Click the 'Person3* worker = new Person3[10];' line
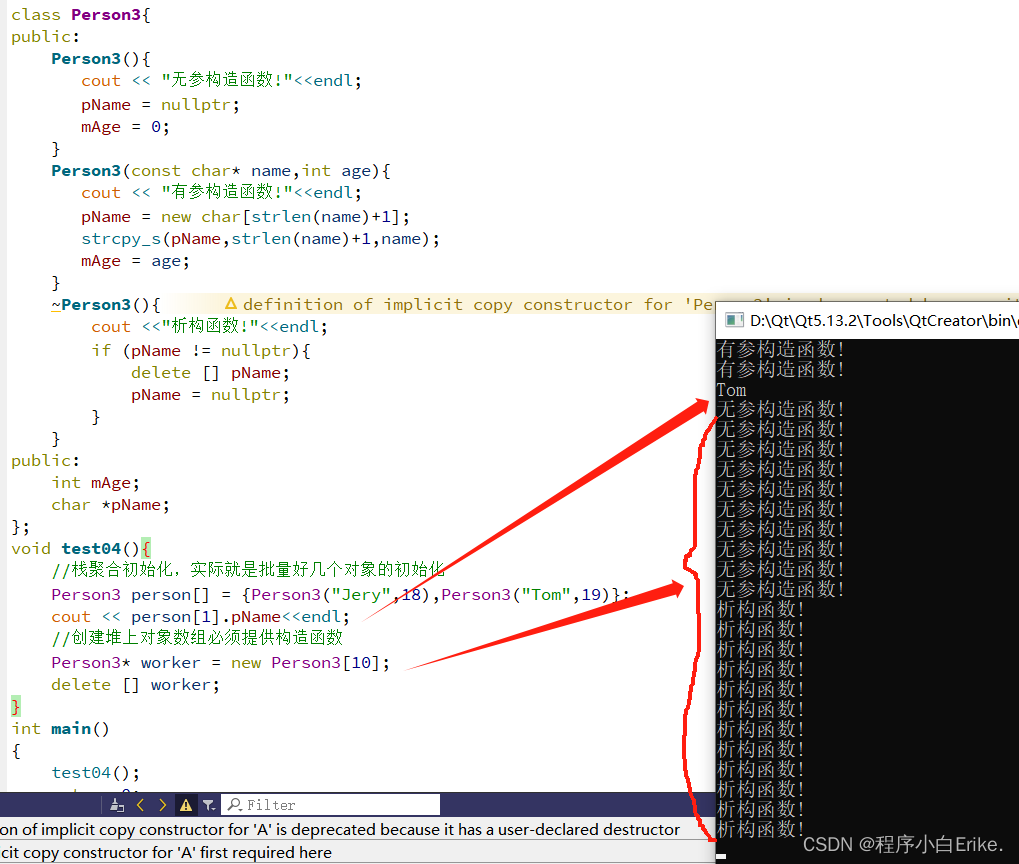Screen dimensions: 1019x864 pyautogui.click(x=220, y=662)
